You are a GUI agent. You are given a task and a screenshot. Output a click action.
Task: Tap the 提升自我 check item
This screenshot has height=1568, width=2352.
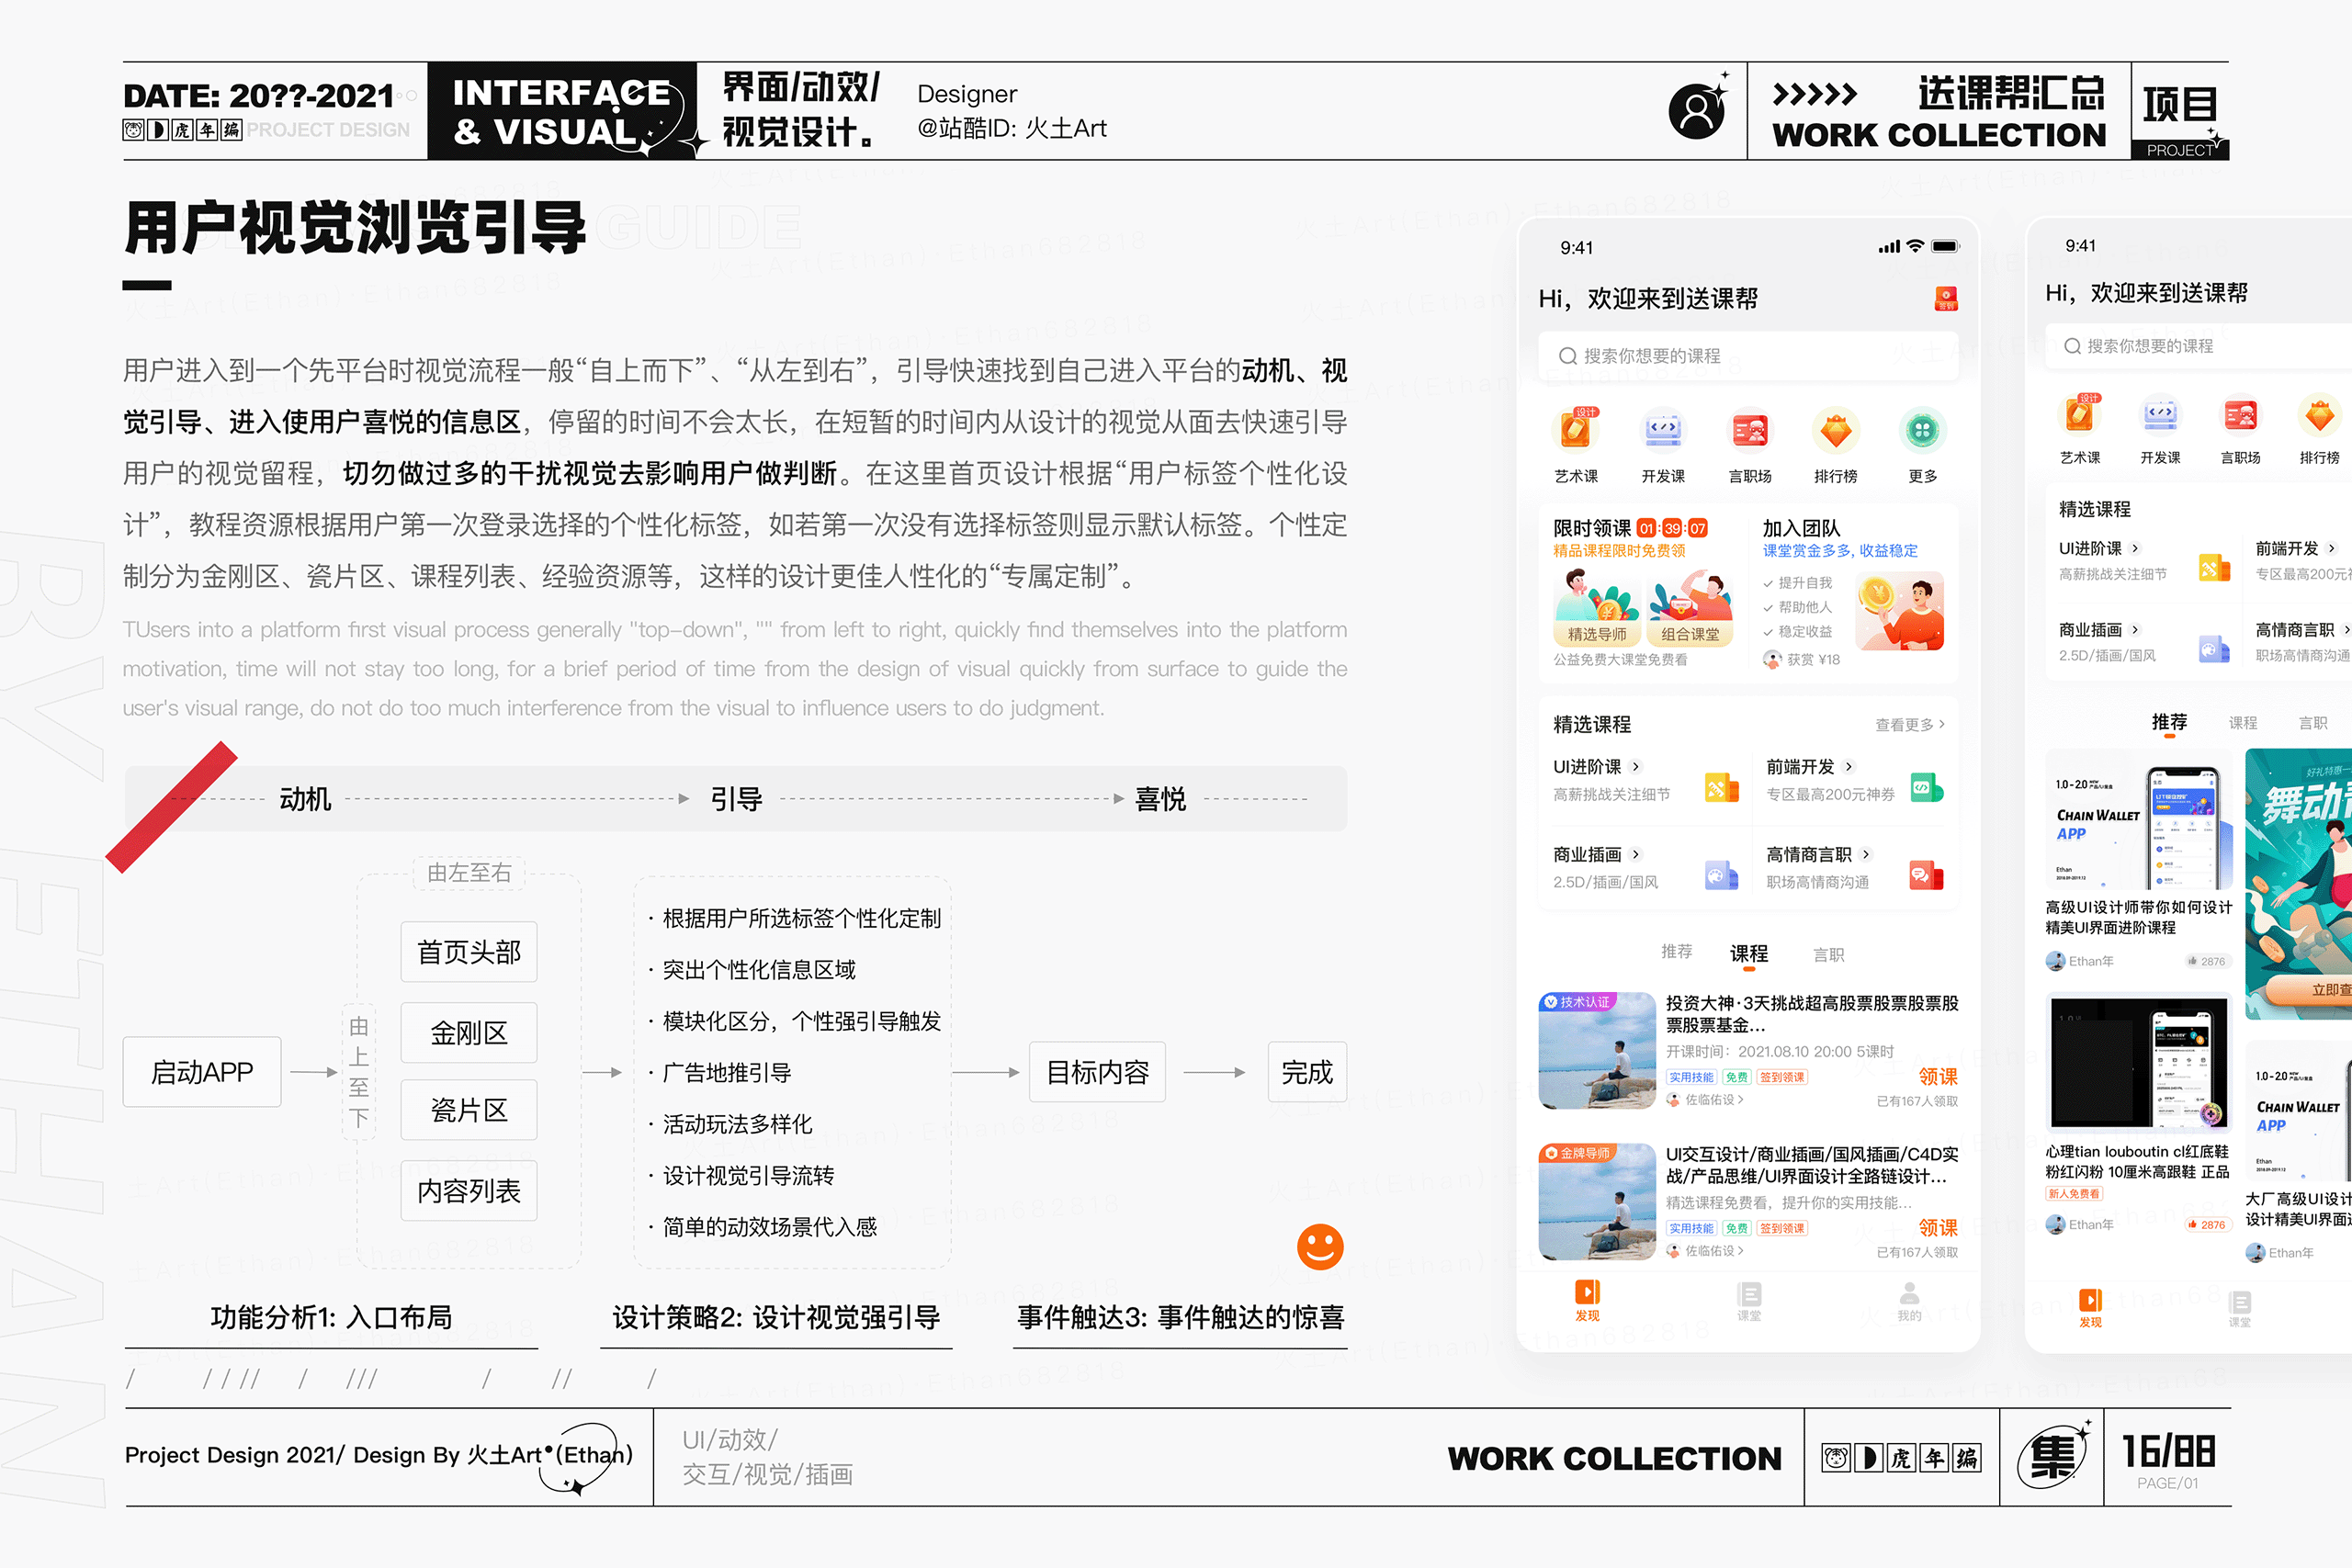coord(1797,583)
